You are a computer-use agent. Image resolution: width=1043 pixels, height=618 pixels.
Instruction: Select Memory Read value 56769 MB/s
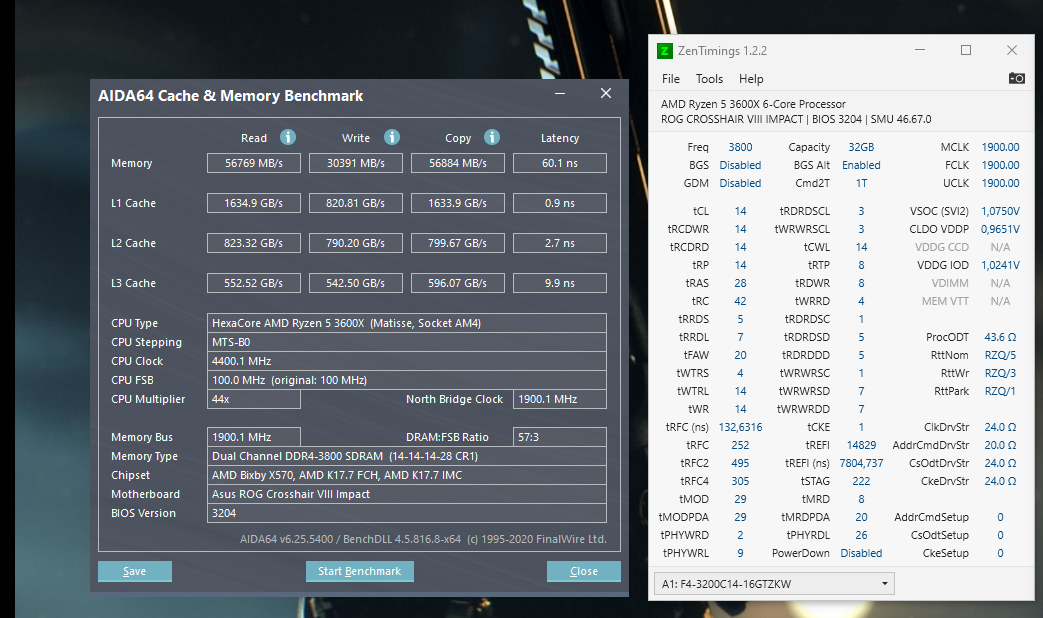[x=253, y=163]
